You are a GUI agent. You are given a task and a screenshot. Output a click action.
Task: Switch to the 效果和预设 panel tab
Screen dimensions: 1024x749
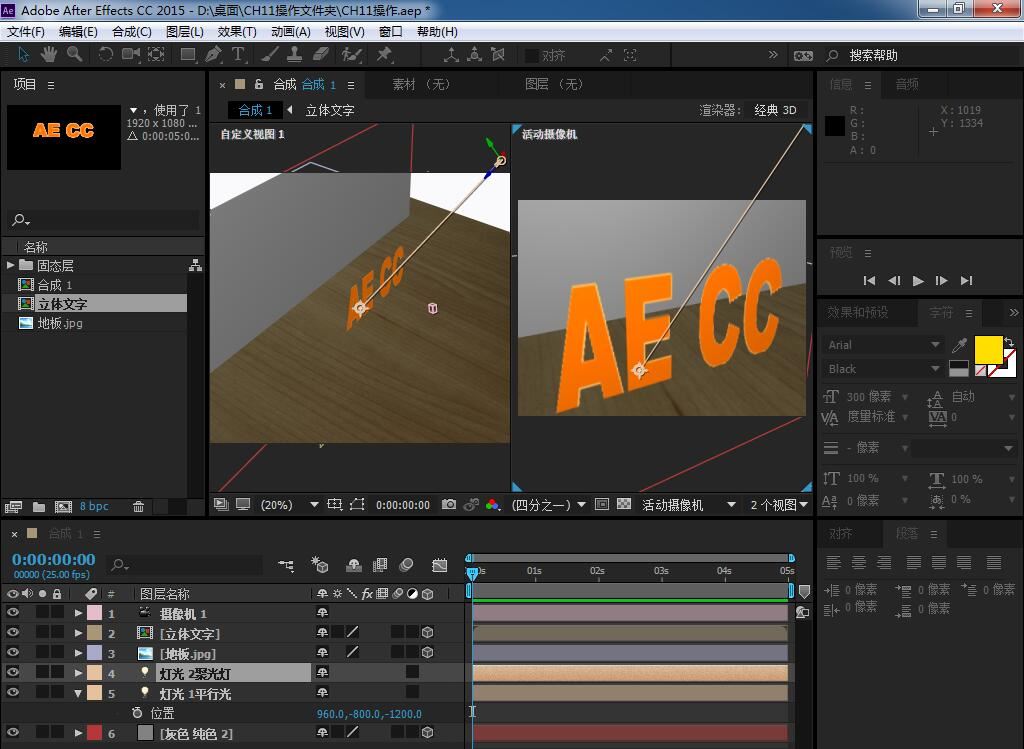857,313
